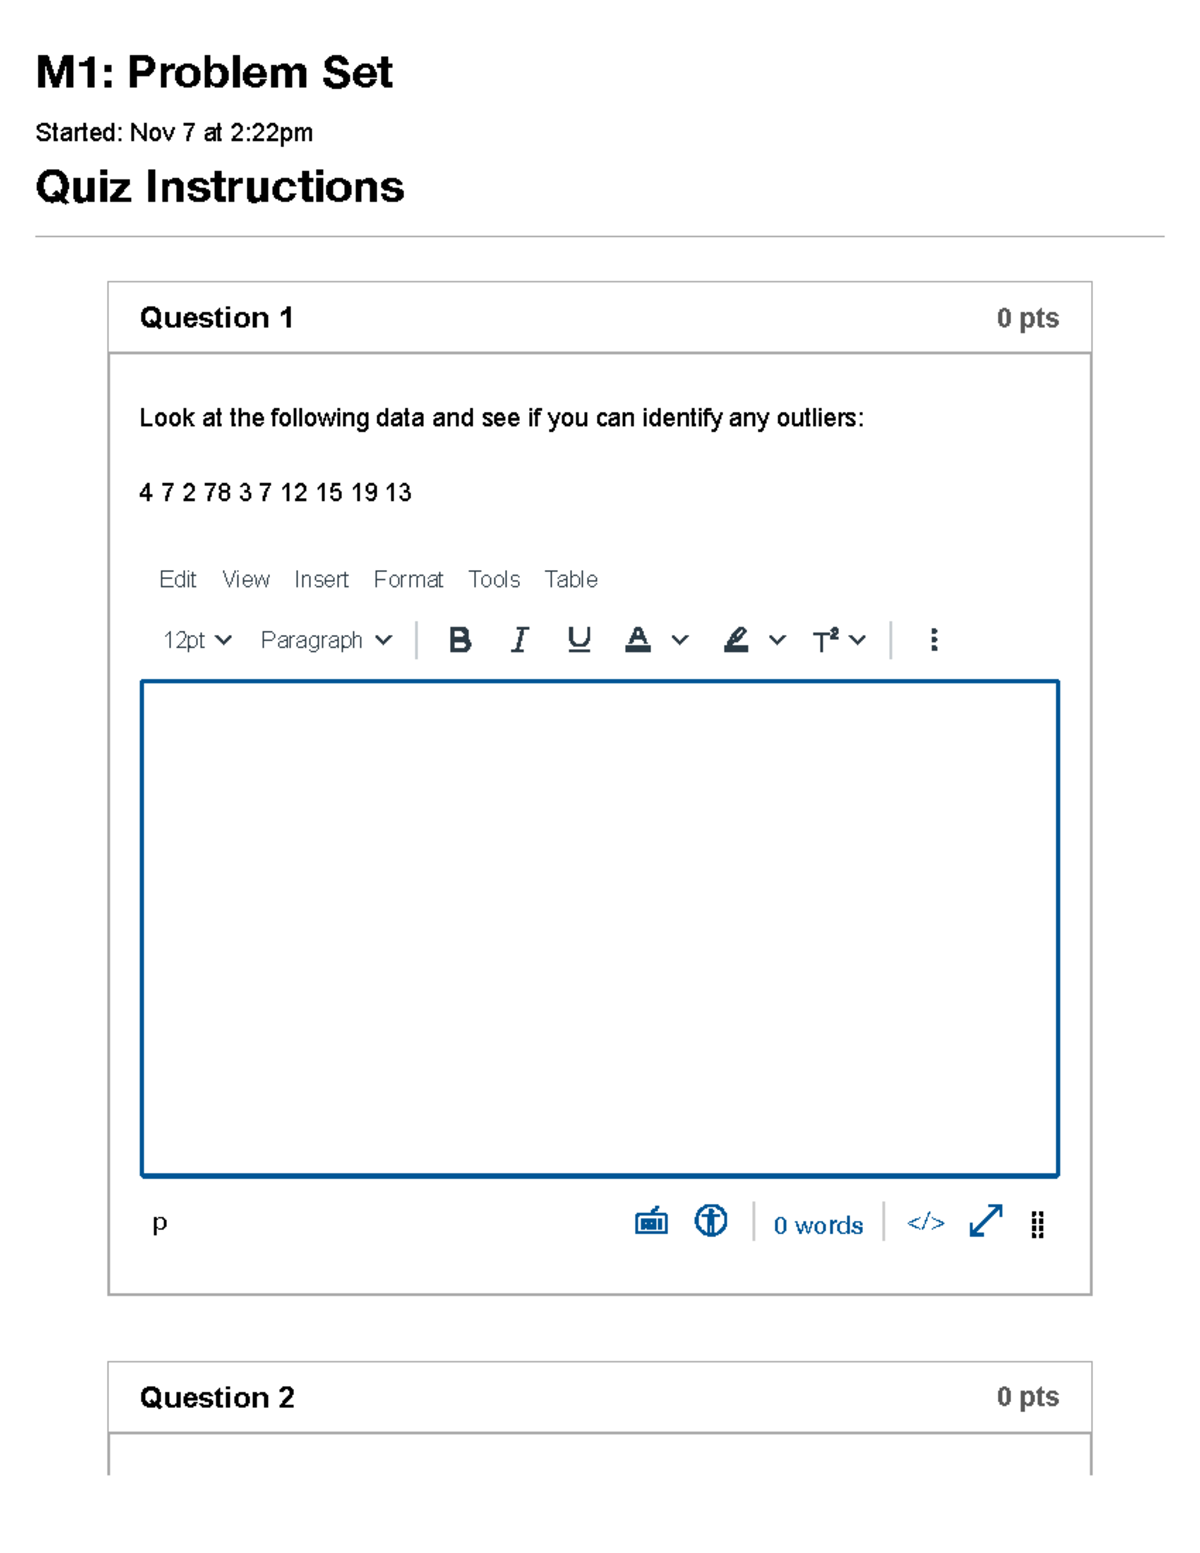
Task: Open the Table menu
Action: pos(570,579)
